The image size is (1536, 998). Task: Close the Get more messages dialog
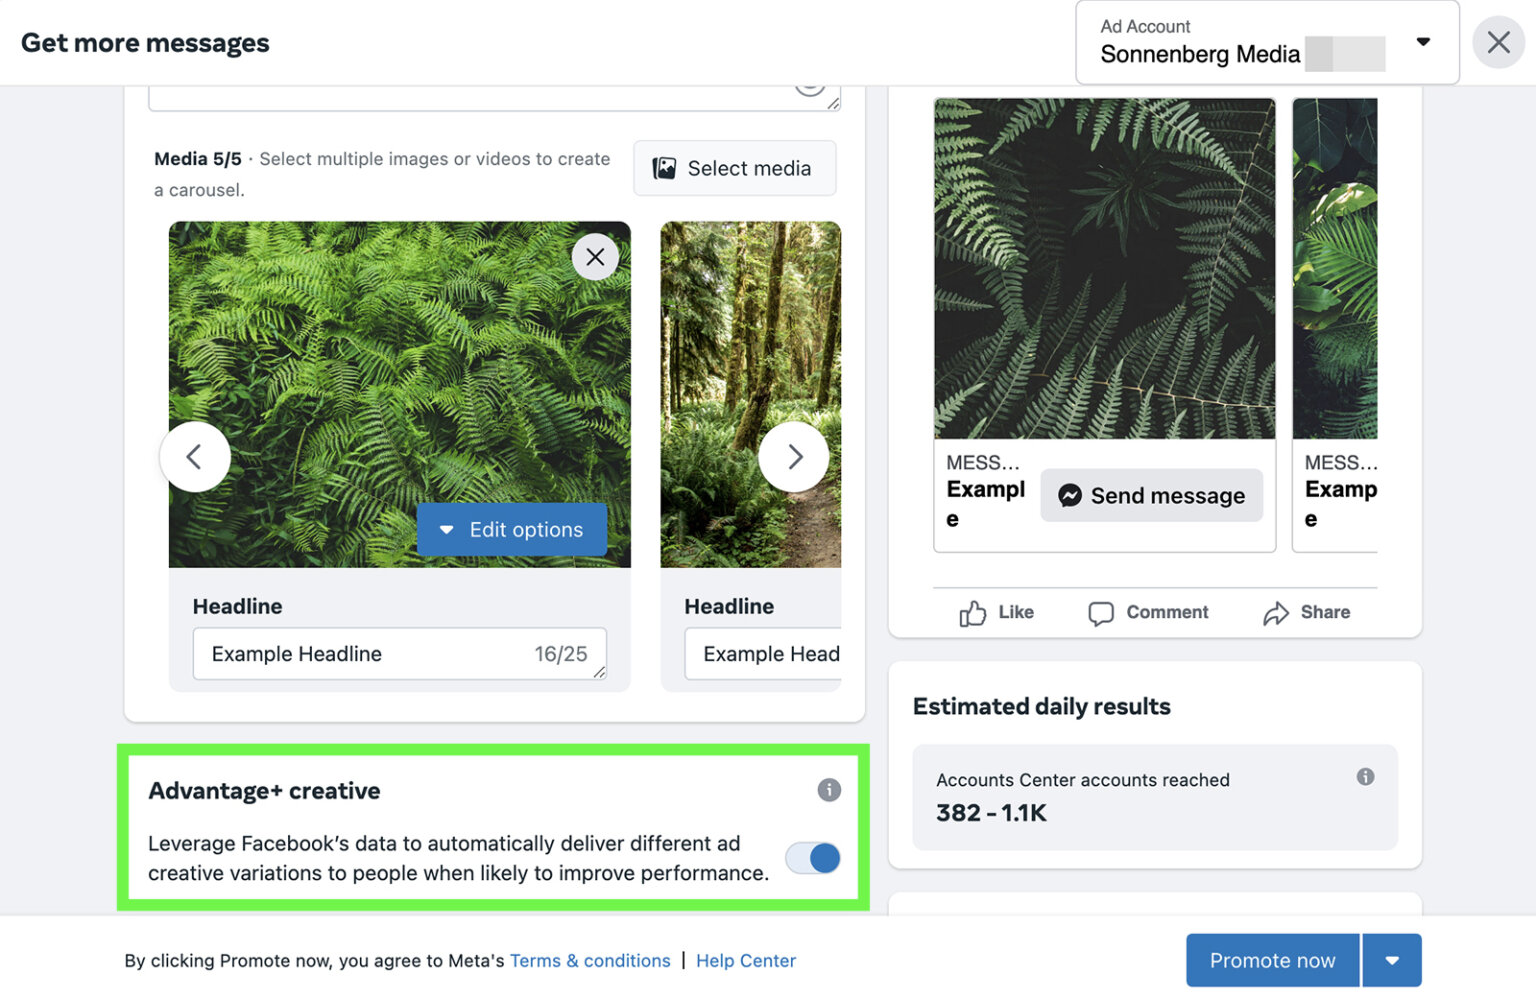coord(1498,42)
